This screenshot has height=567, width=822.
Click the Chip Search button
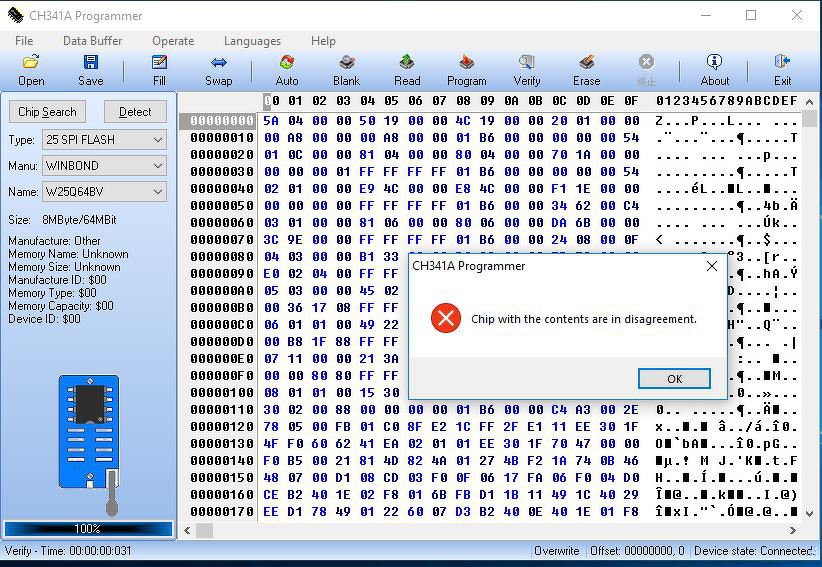[47, 112]
